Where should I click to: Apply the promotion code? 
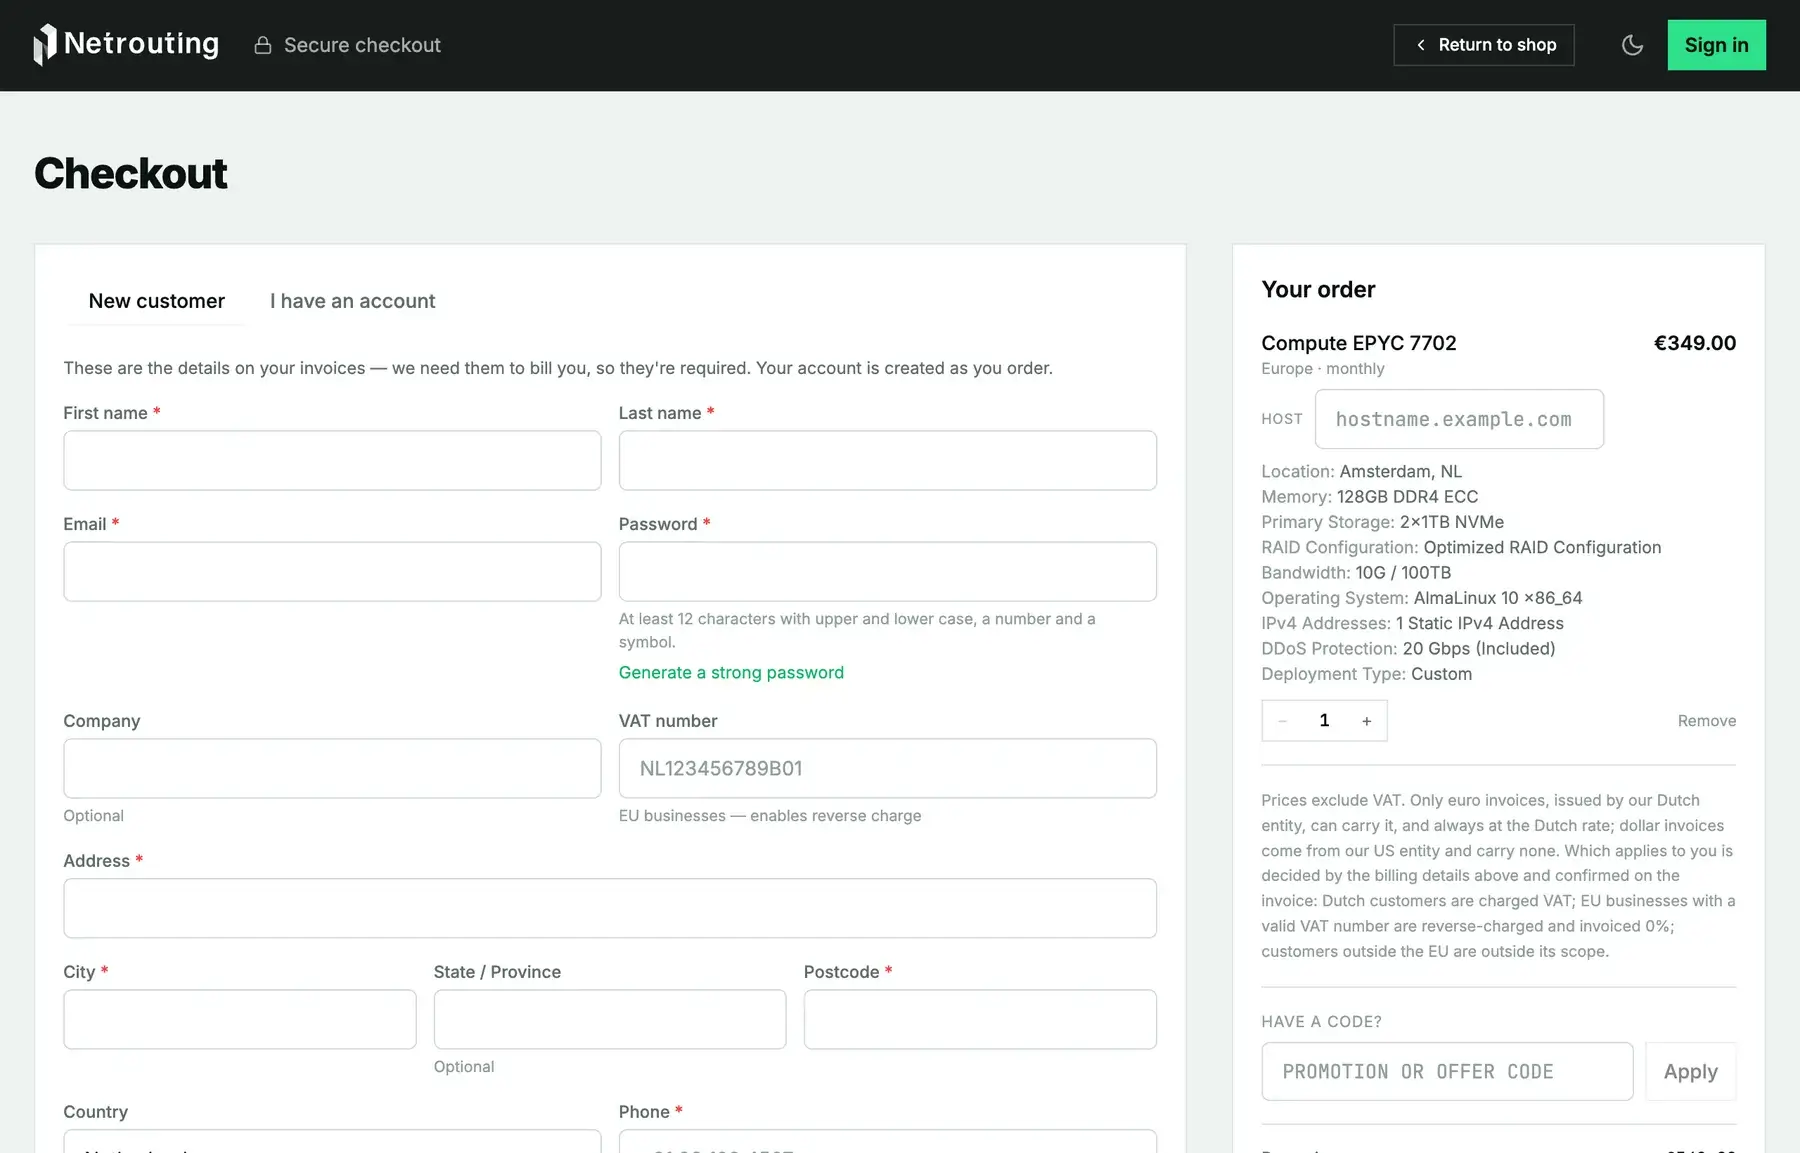(x=1690, y=1071)
